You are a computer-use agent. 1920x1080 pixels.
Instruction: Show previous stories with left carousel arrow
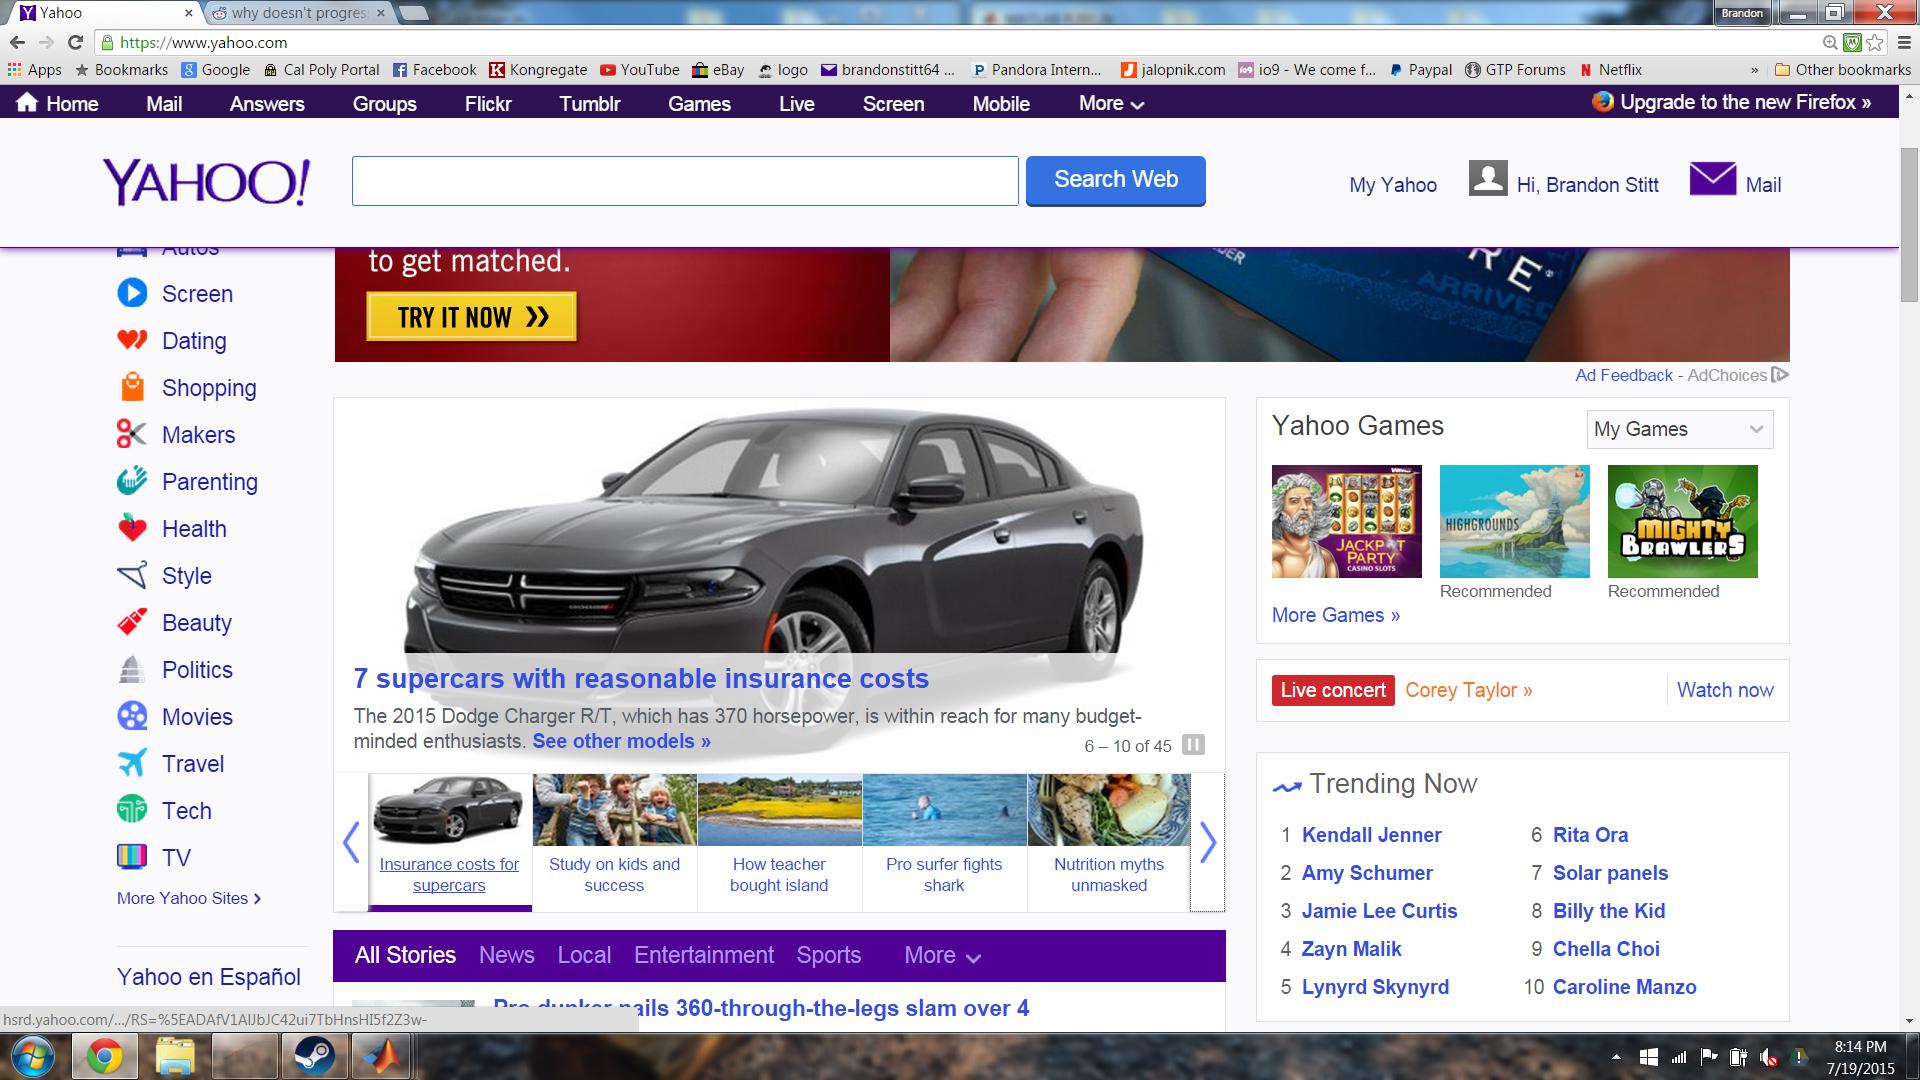click(x=351, y=842)
